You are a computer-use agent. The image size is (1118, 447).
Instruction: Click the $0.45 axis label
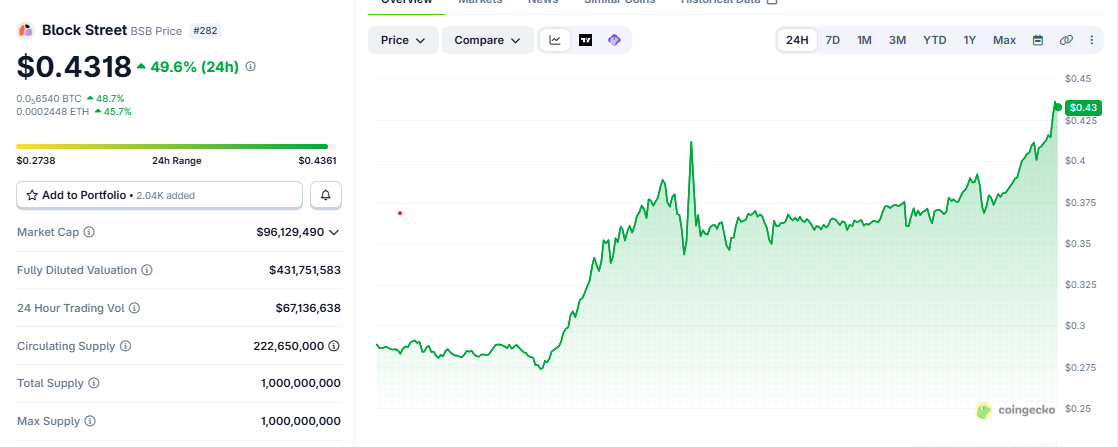(x=1077, y=78)
